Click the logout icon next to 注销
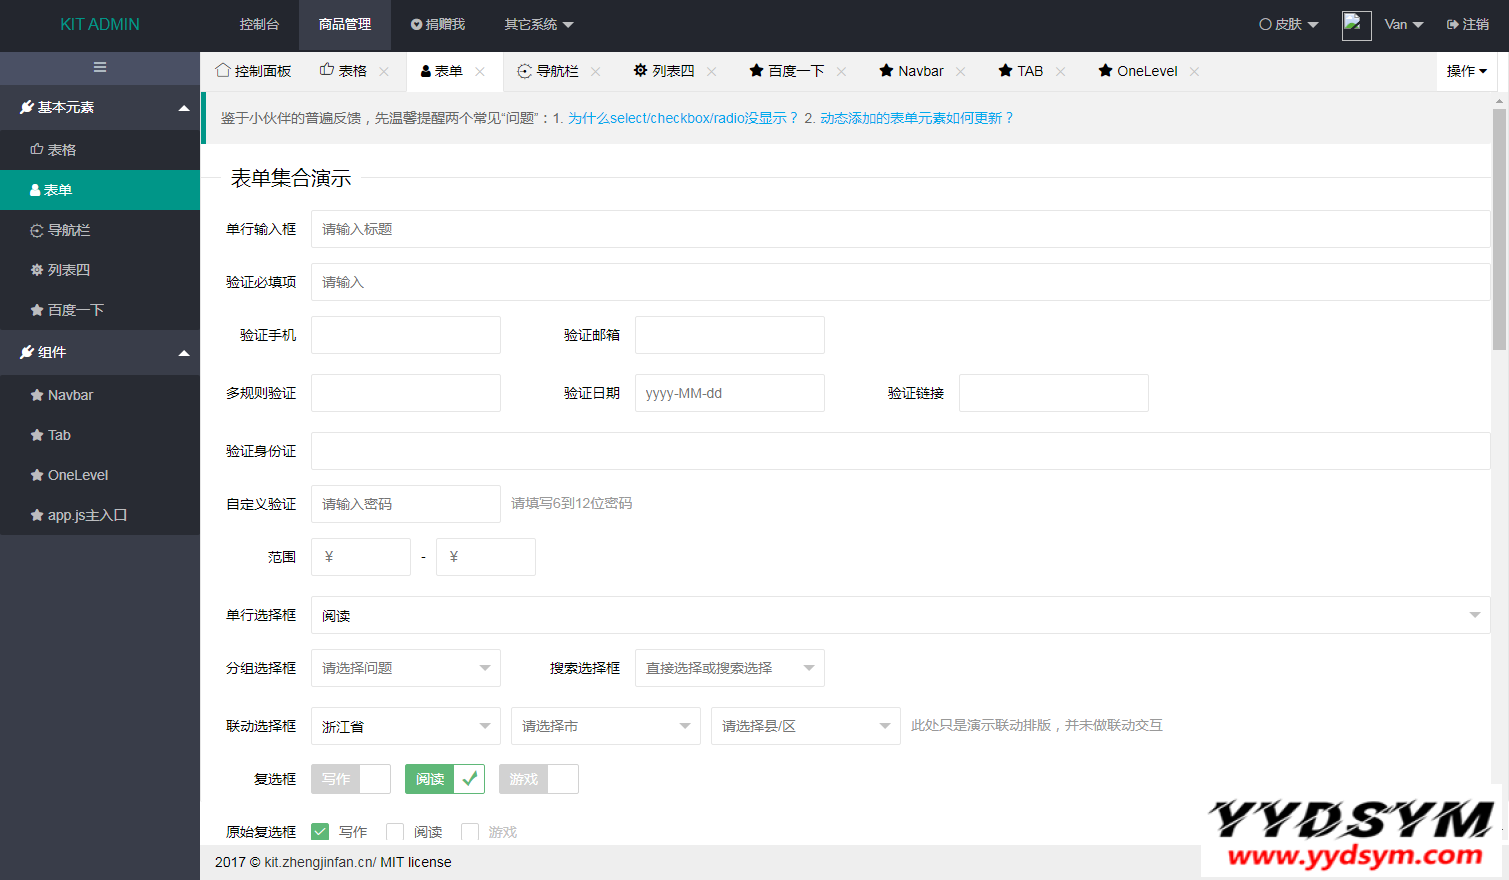The height and width of the screenshot is (880, 1509). click(x=1452, y=25)
